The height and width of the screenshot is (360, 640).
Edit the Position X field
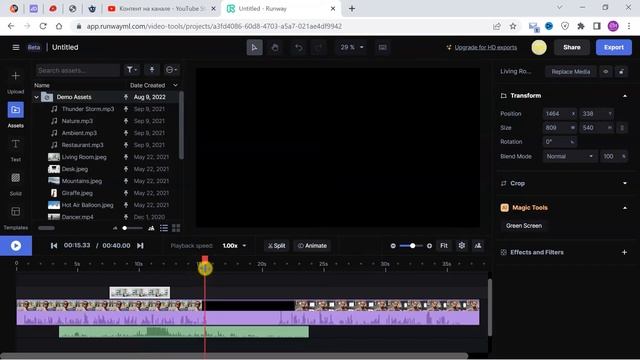point(560,114)
